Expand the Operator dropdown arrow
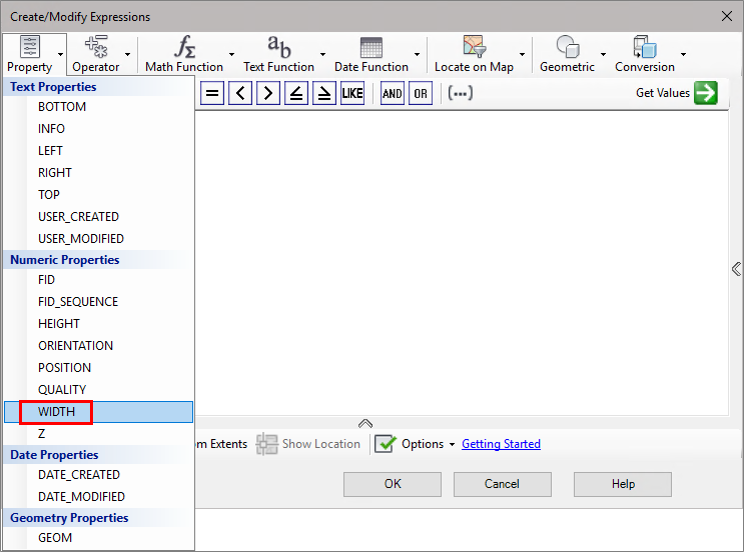 [x=127, y=54]
